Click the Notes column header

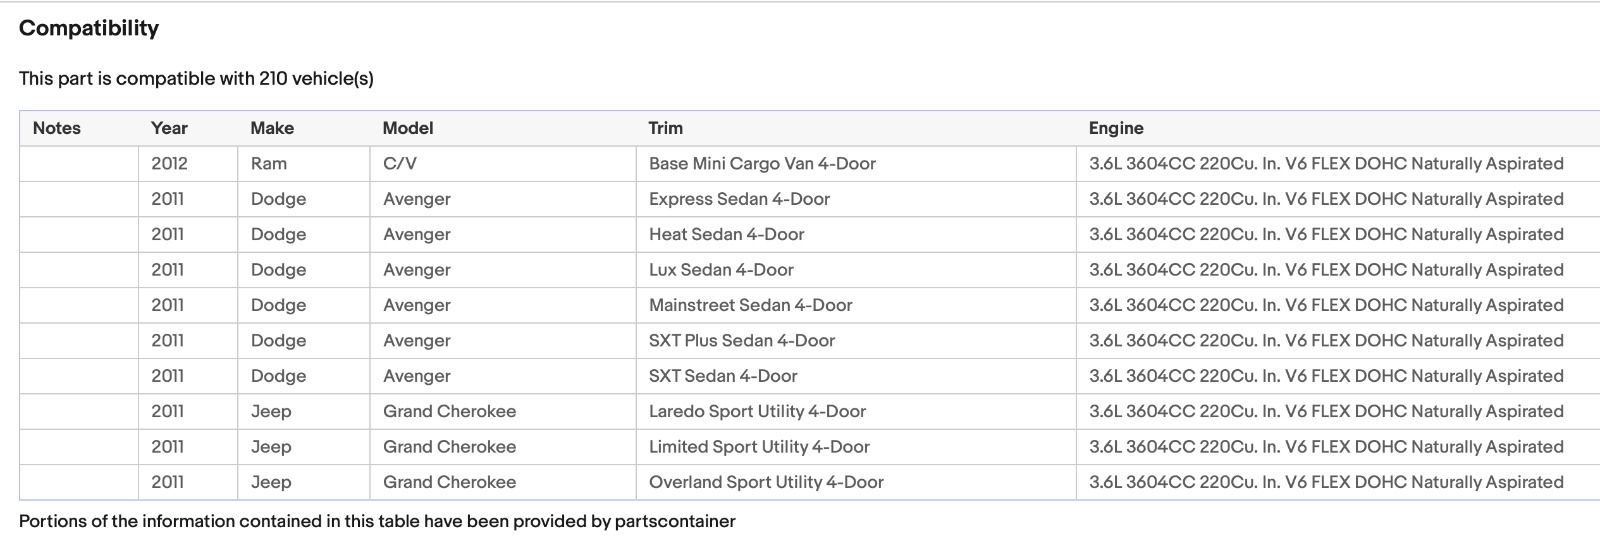[57, 128]
